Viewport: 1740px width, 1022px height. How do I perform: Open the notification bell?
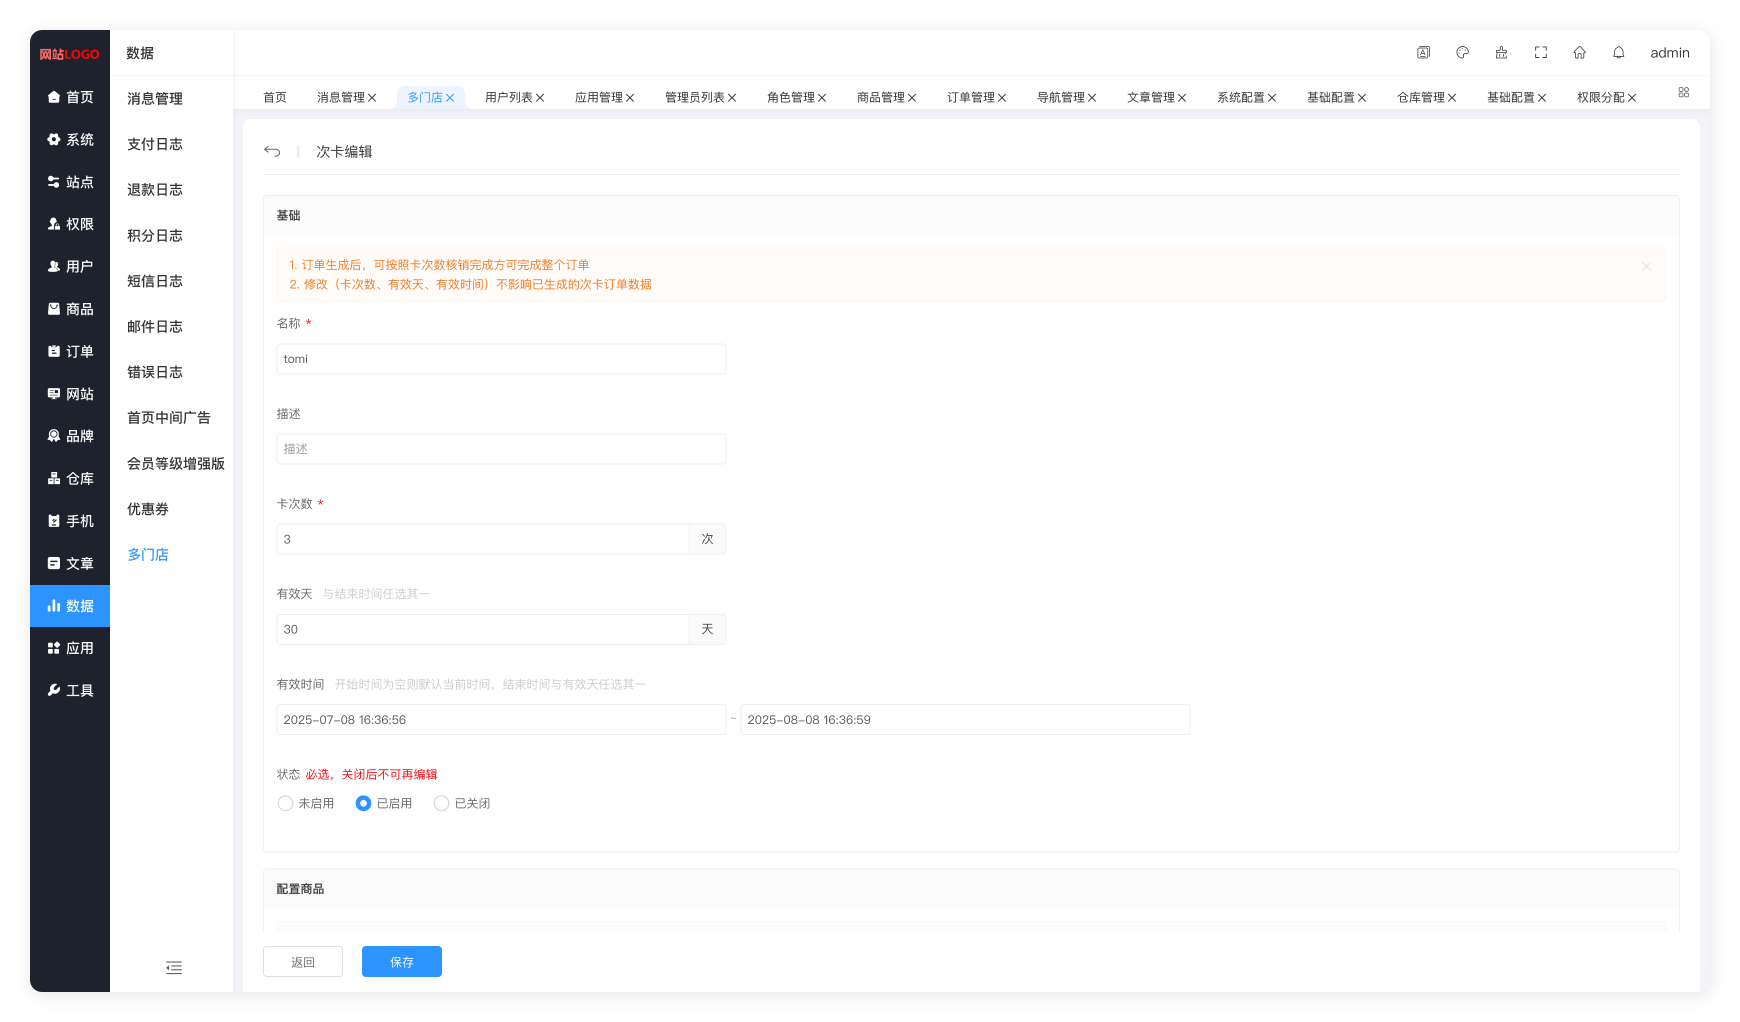(x=1618, y=53)
